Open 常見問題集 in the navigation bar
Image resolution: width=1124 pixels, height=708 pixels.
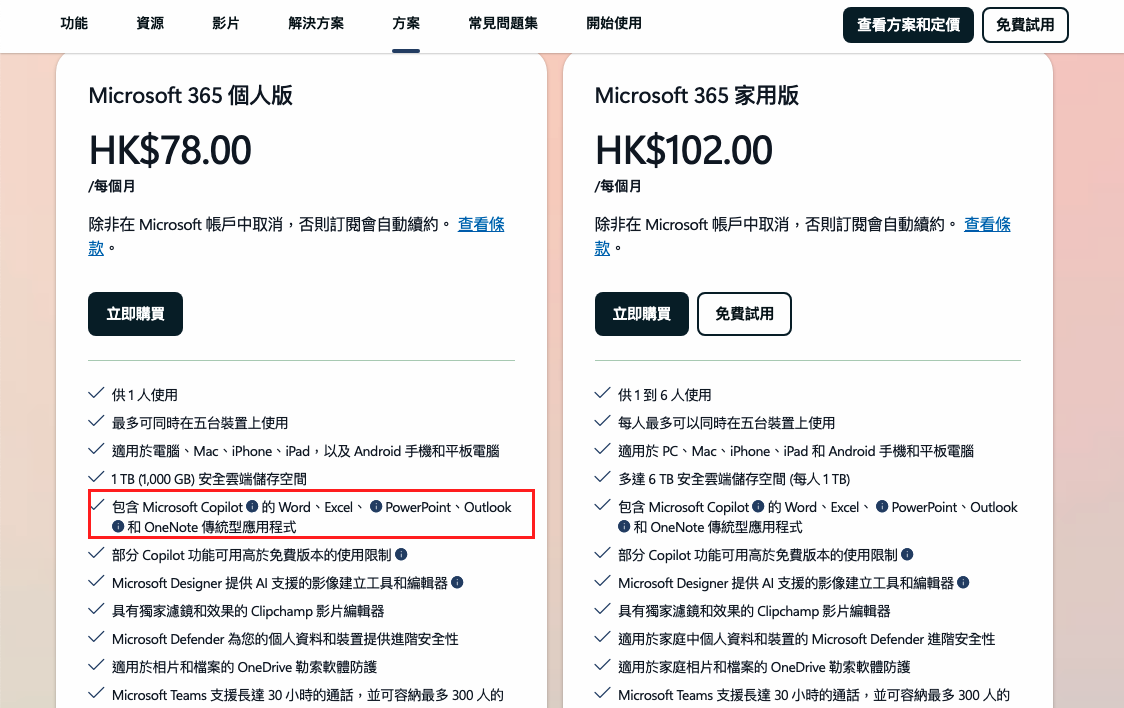click(x=502, y=23)
